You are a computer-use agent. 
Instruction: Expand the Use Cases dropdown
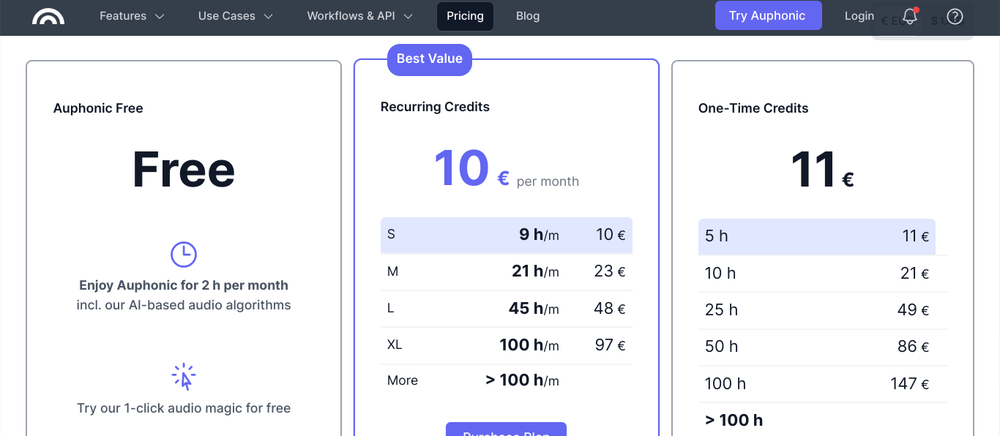point(235,16)
